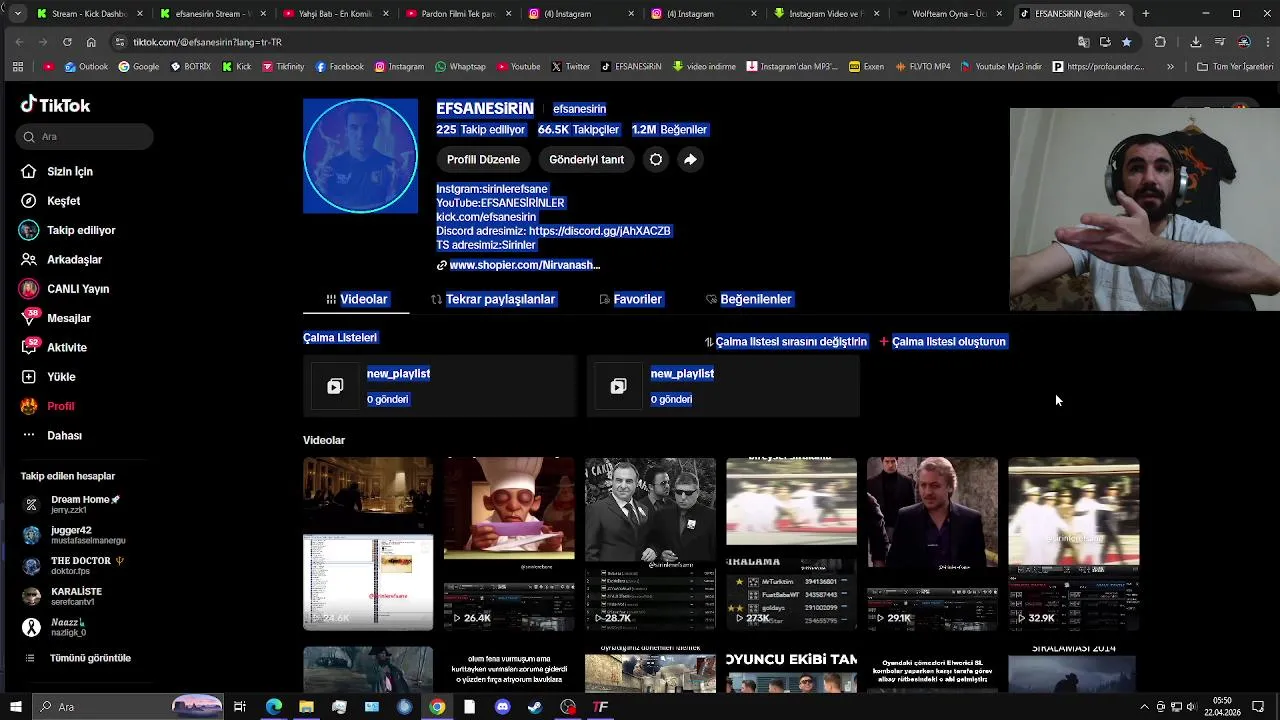Switch to Stream - Kick Dashboard tab
This screenshot has height=720, width=1280.
[89, 14]
